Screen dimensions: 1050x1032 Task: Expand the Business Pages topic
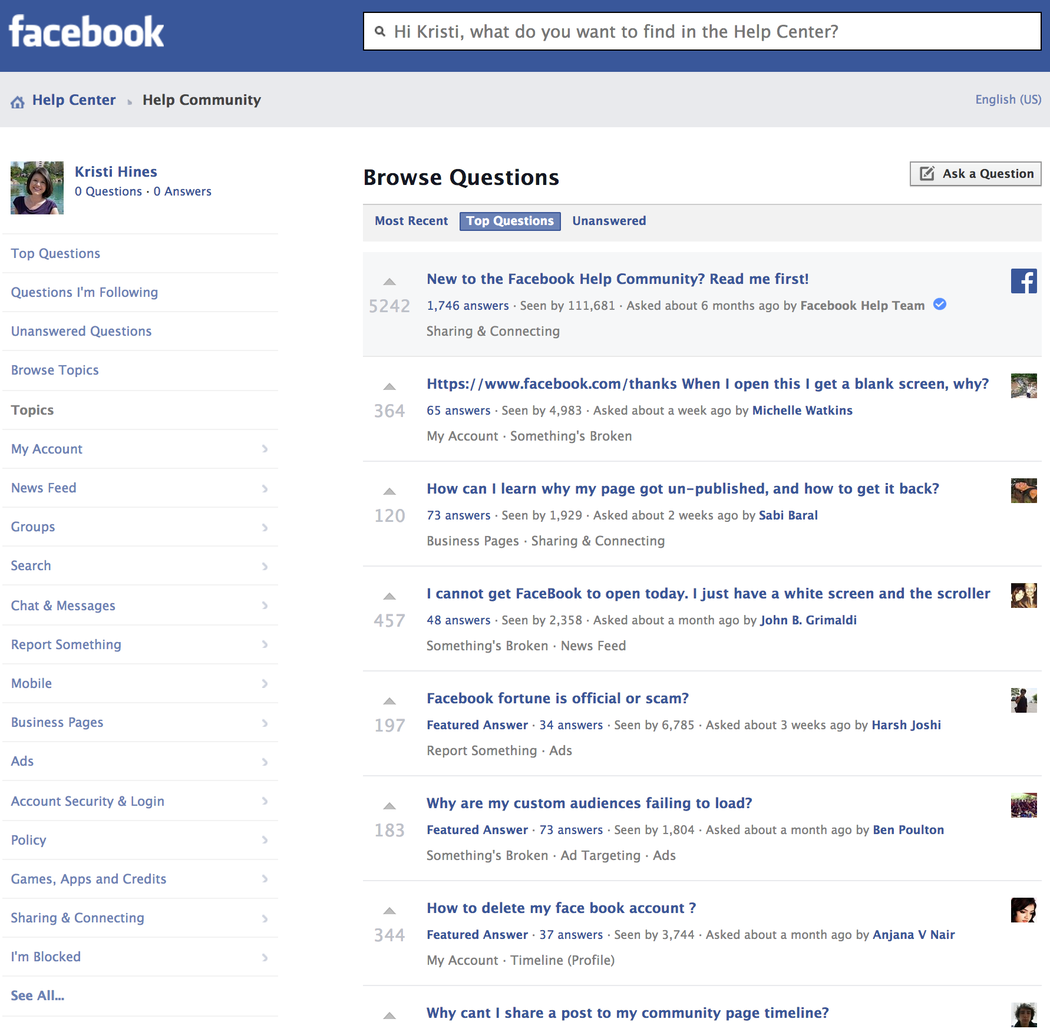140,722
